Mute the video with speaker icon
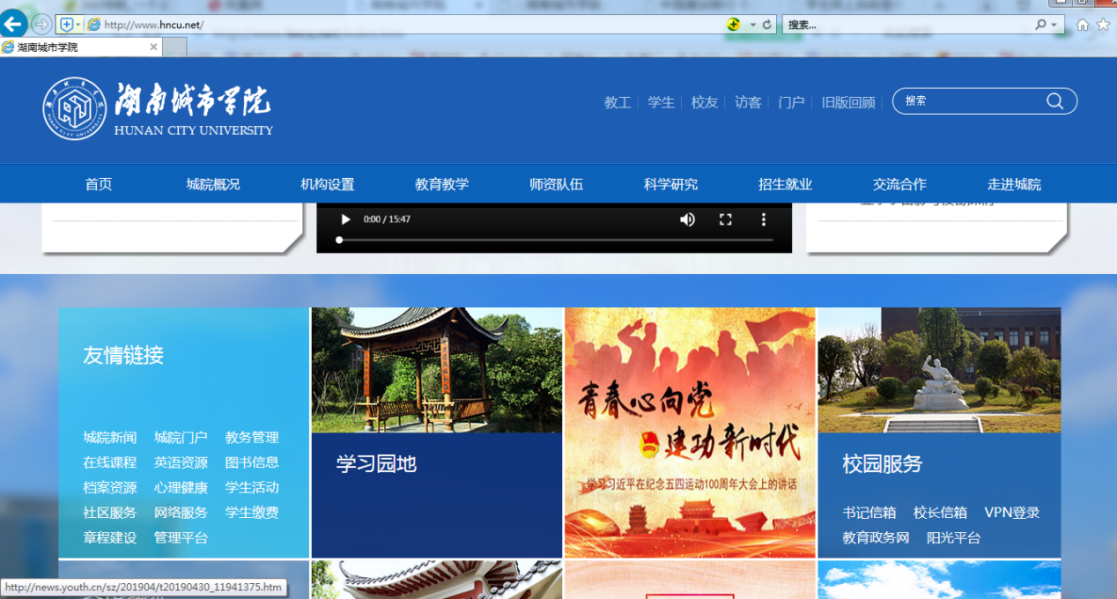The height and width of the screenshot is (599, 1117). [x=687, y=219]
